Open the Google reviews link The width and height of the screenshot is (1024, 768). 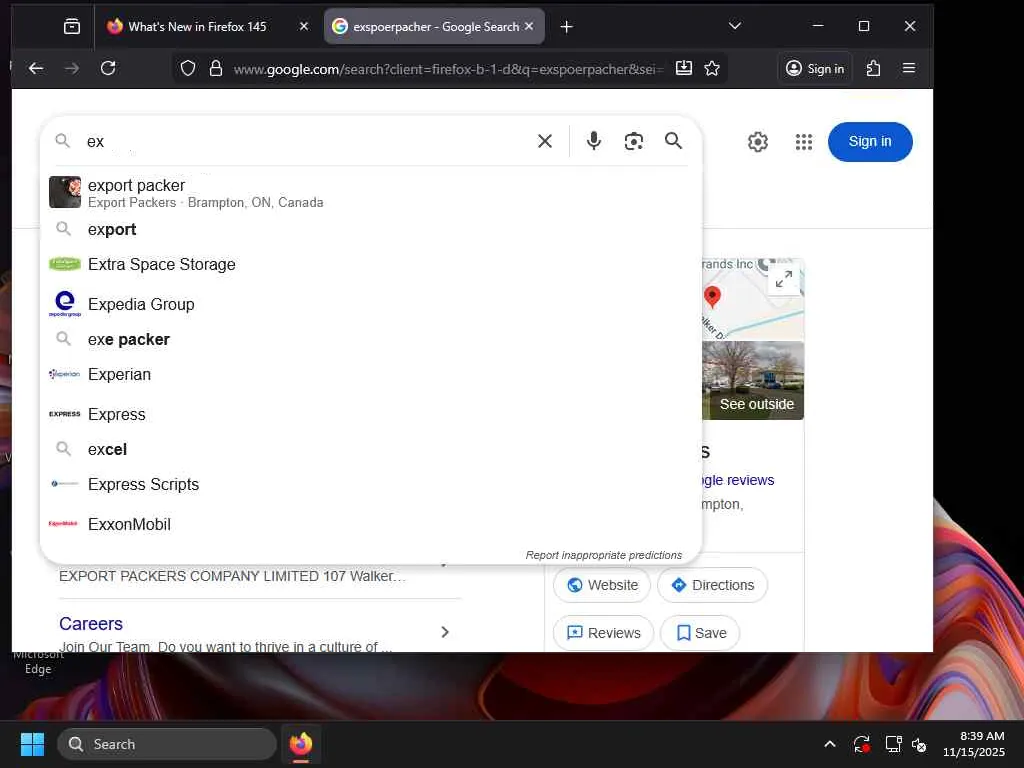pos(737,480)
